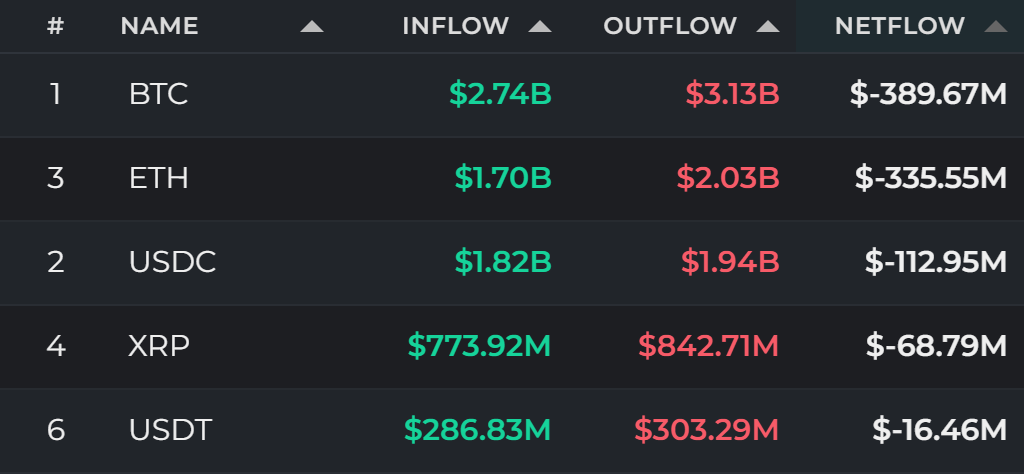Select BTC inflow value $2.74B

coord(501,95)
